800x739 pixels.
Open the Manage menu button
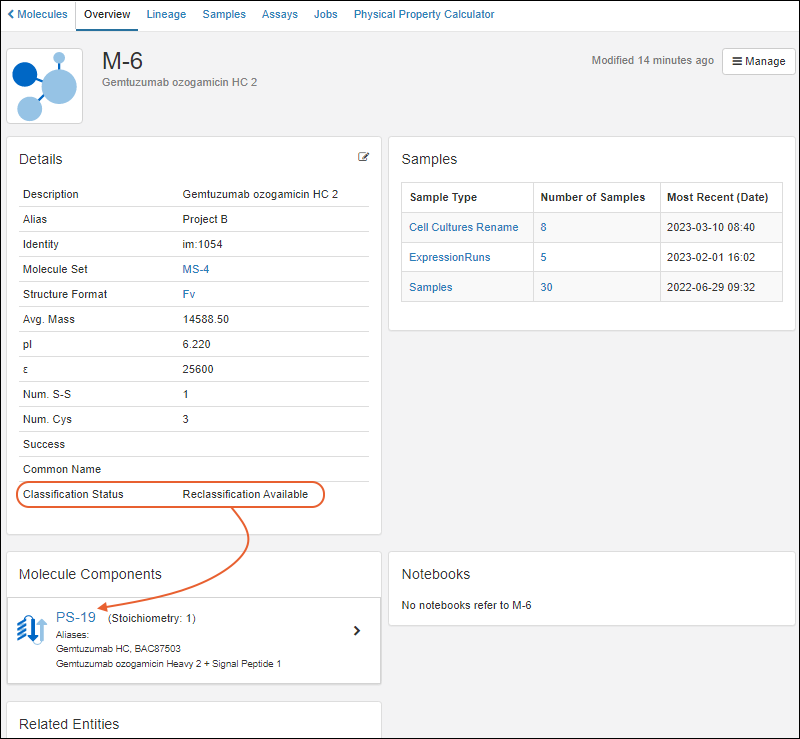click(x=758, y=61)
